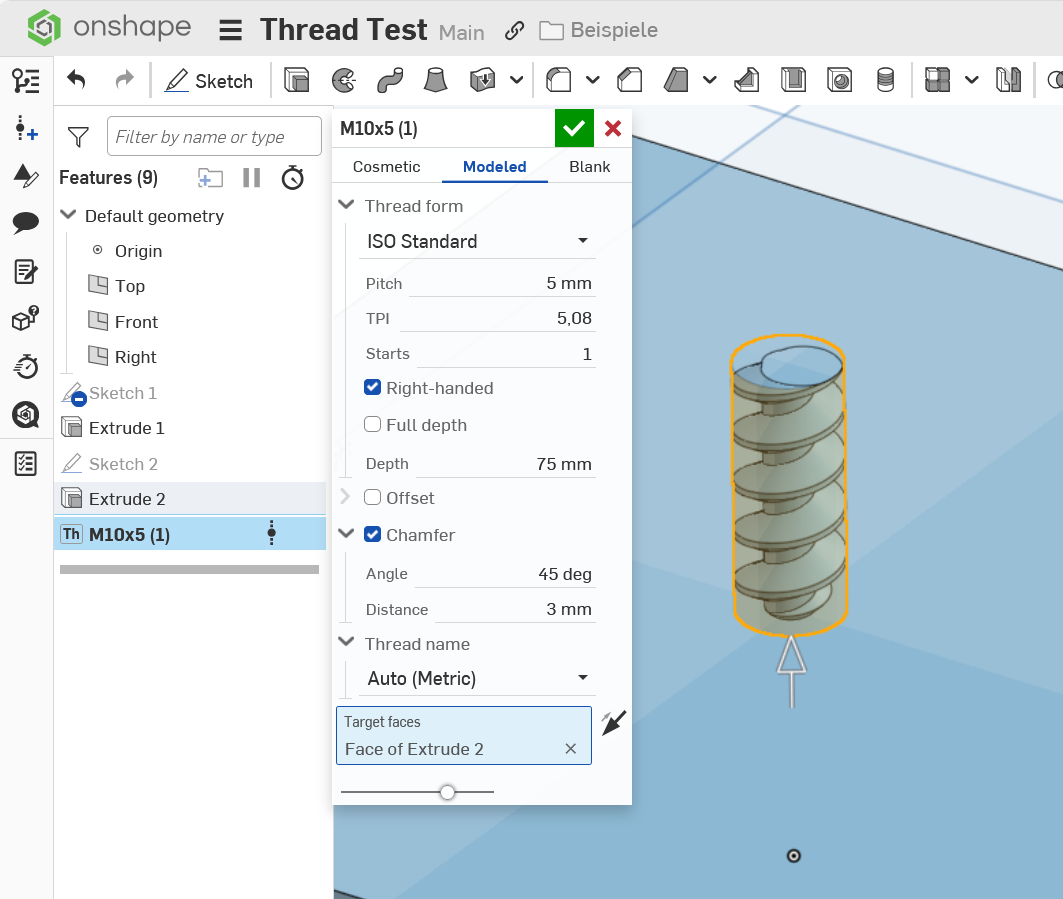This screenshot has width=1063, height=899.
Task: Open the Beispiele folder link
Action: click(599, 31)
